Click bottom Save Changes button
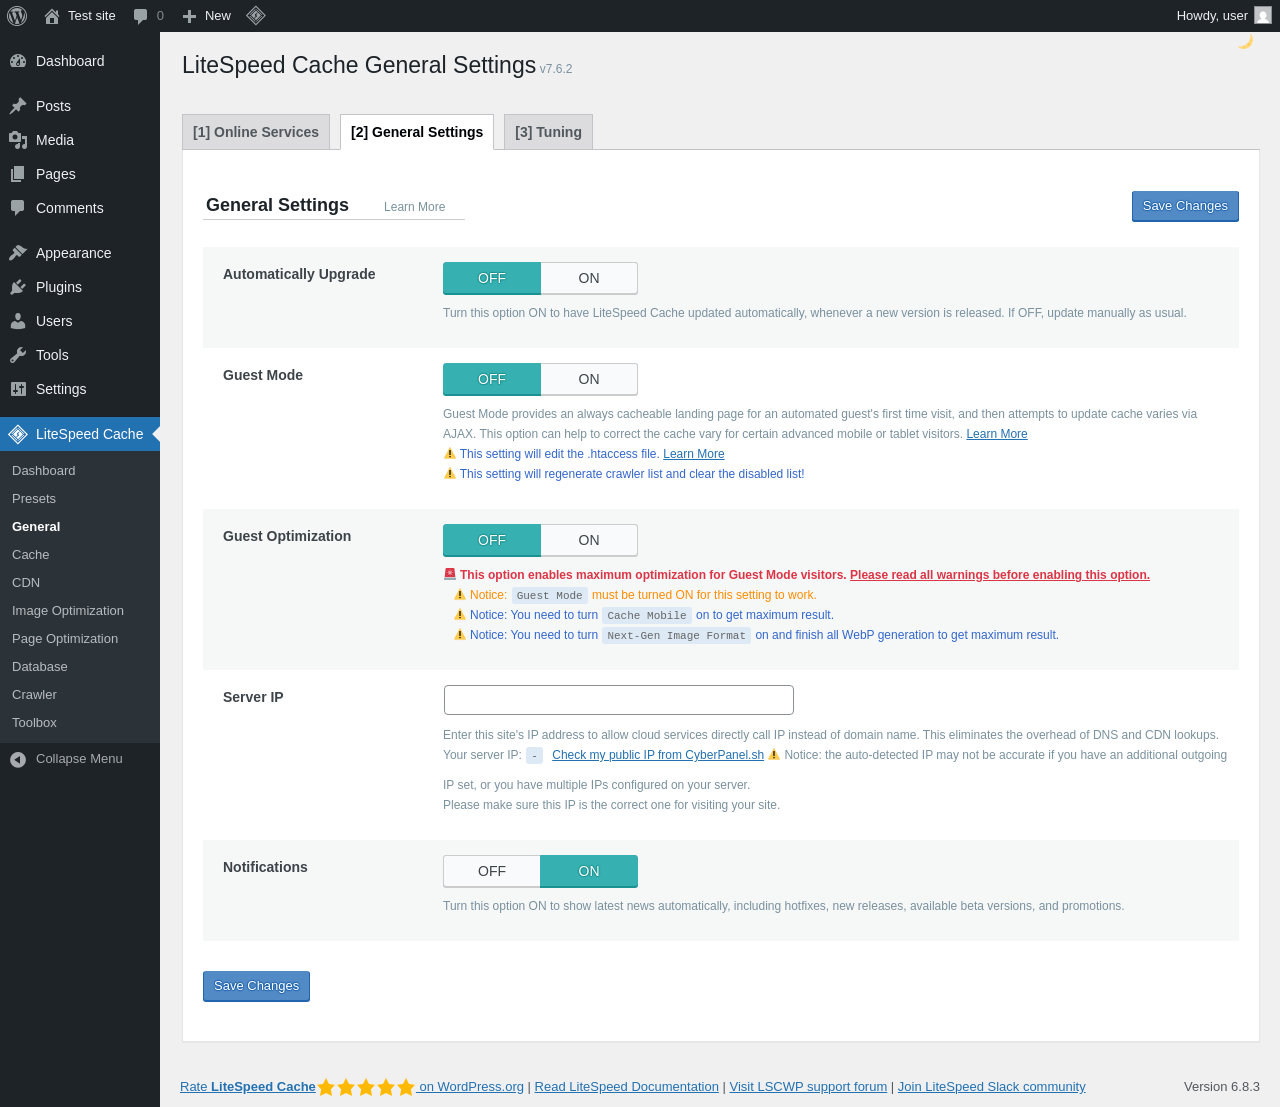This screenshot has height=1107, width=1280. [256, 986]
